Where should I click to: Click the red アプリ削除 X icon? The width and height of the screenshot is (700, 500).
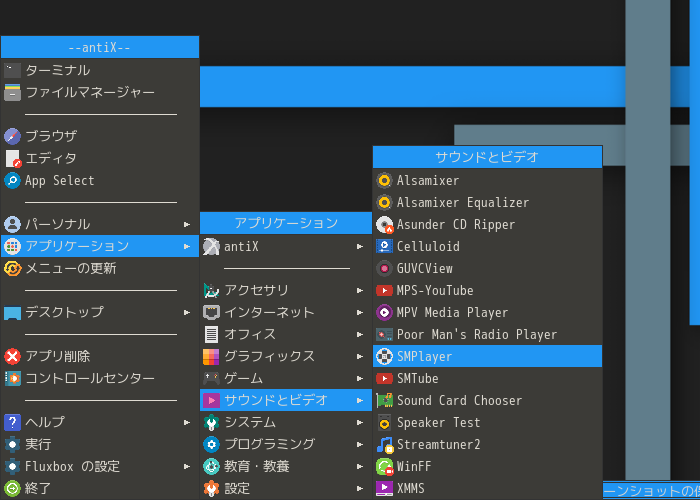click(x=12, y=356)
